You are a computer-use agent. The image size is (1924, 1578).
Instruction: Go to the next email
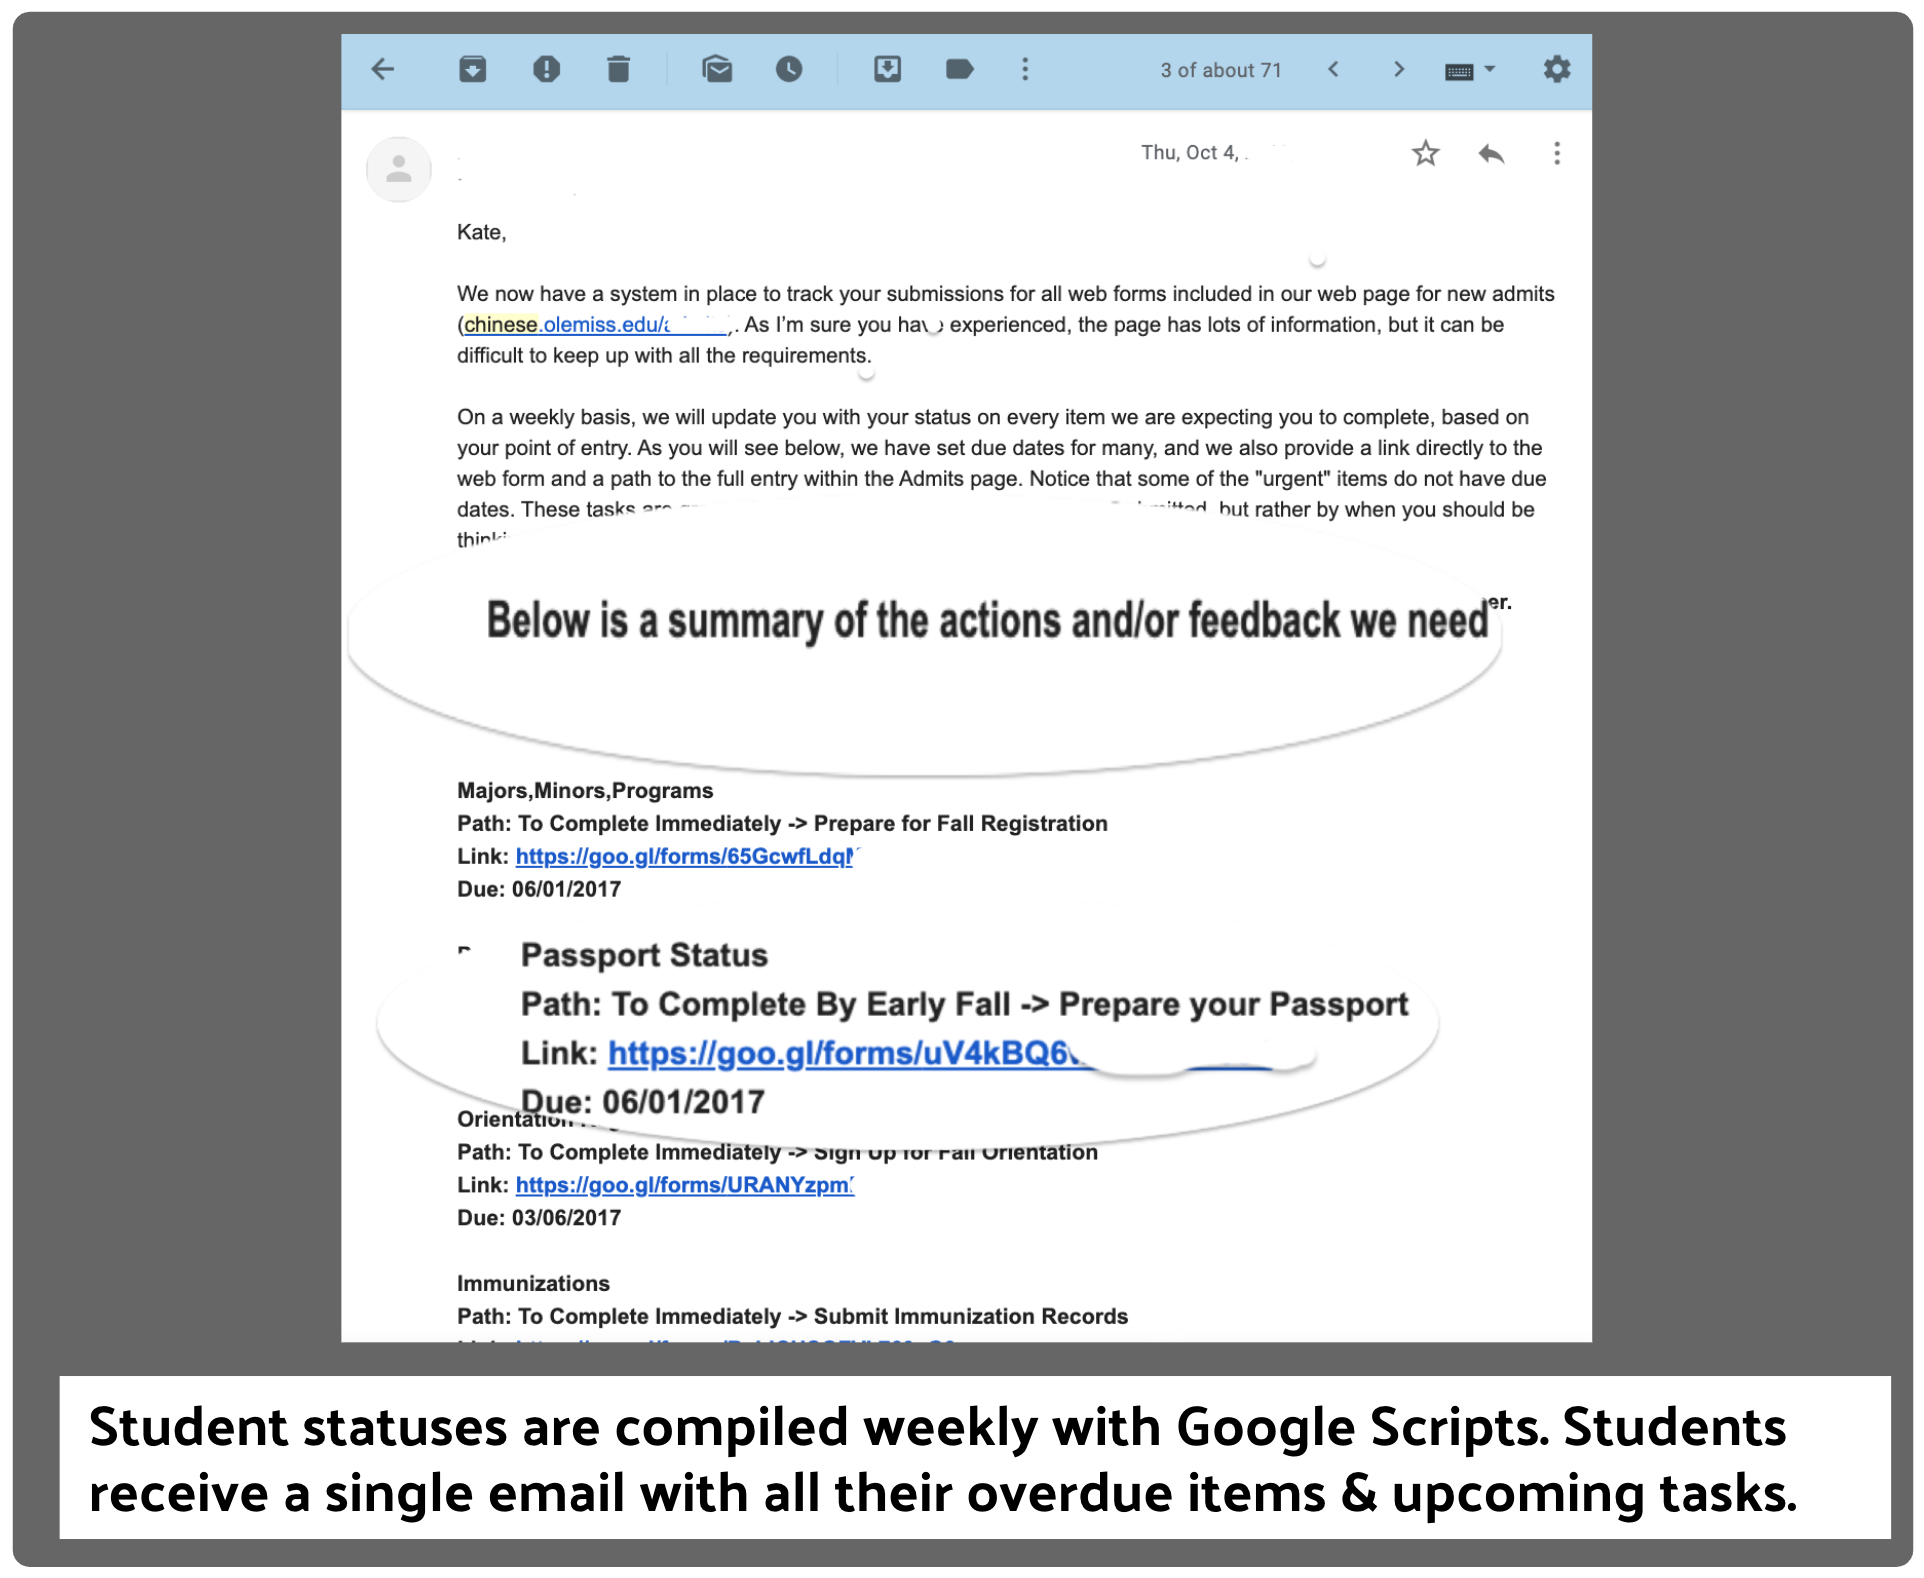pos(1398,70)
